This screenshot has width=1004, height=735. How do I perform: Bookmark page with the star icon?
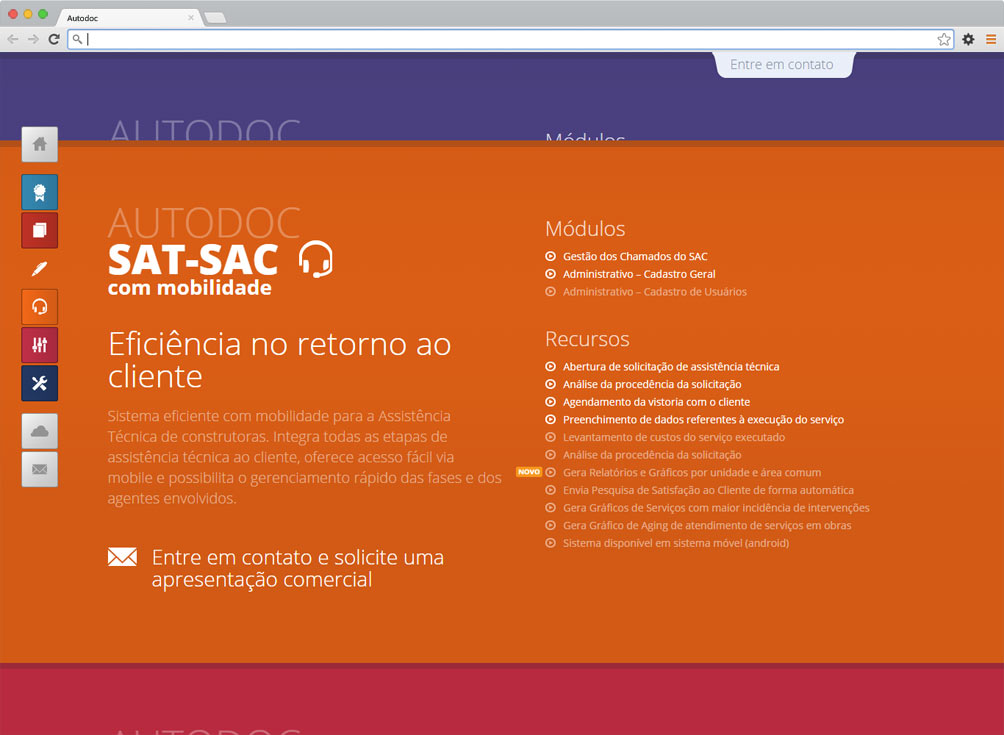click(x=943, y=39)
